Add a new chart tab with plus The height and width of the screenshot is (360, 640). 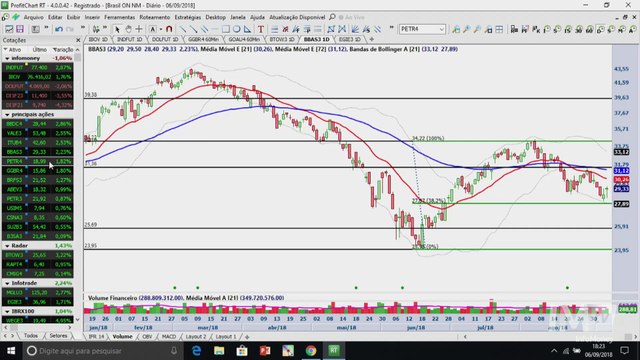(x=371, y=40)
